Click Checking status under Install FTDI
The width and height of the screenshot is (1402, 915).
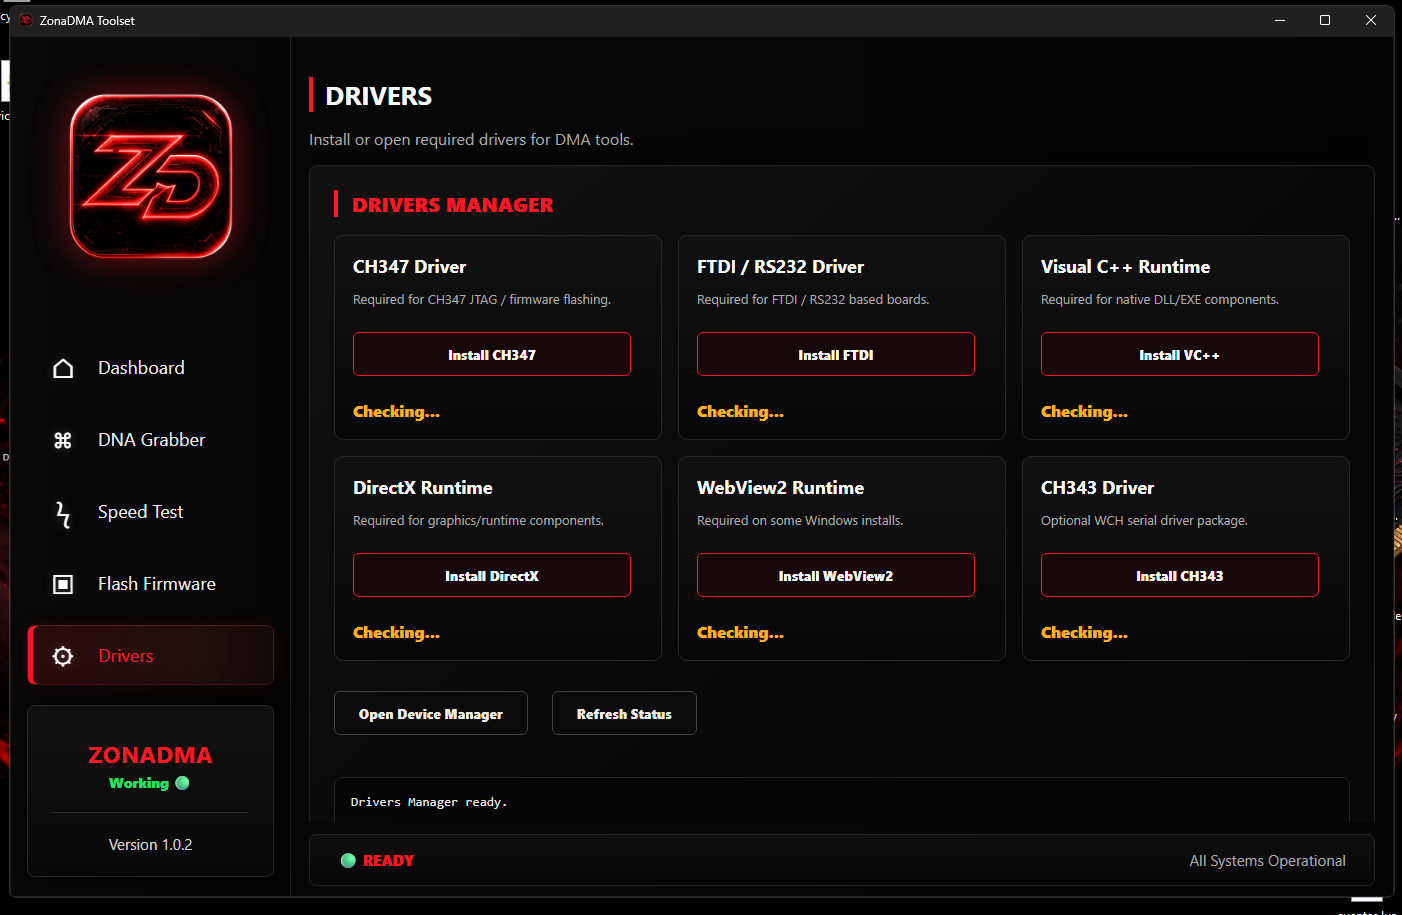(740, 412)
